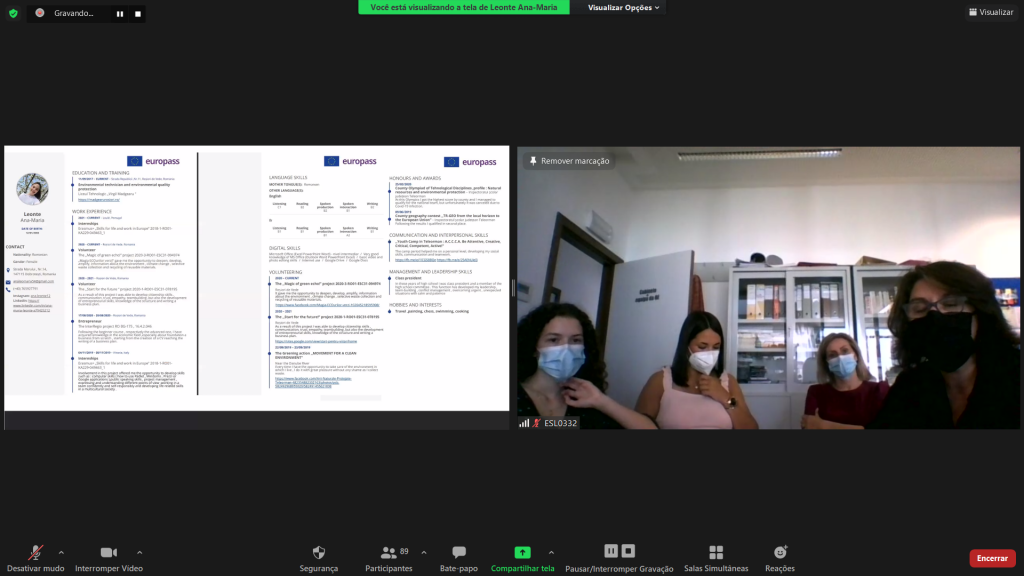Click the green Compartilhar tela button

point(522,558)
